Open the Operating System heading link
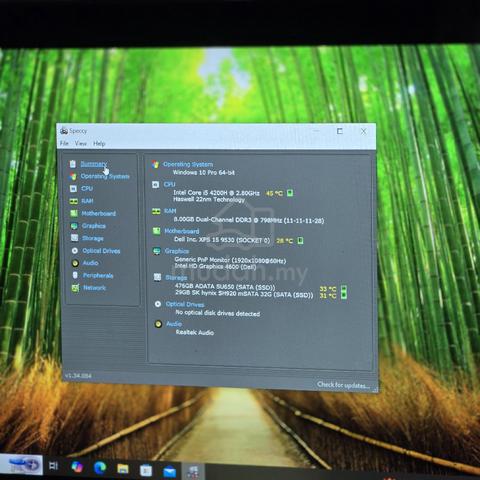Screen dimensions: 480x480 tap(188, 164)
